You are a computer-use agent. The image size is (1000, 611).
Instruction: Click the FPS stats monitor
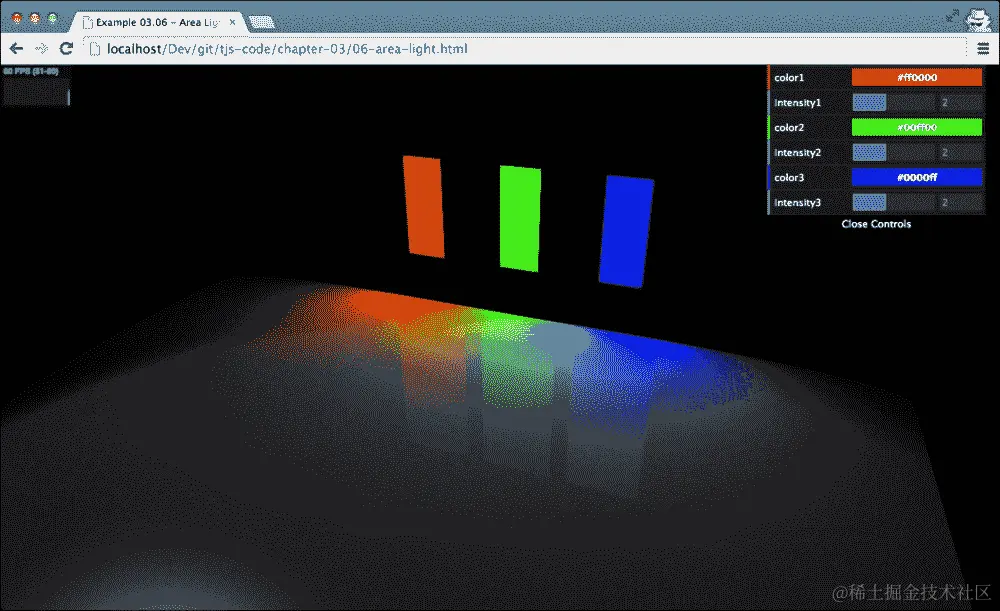[36, 85]
